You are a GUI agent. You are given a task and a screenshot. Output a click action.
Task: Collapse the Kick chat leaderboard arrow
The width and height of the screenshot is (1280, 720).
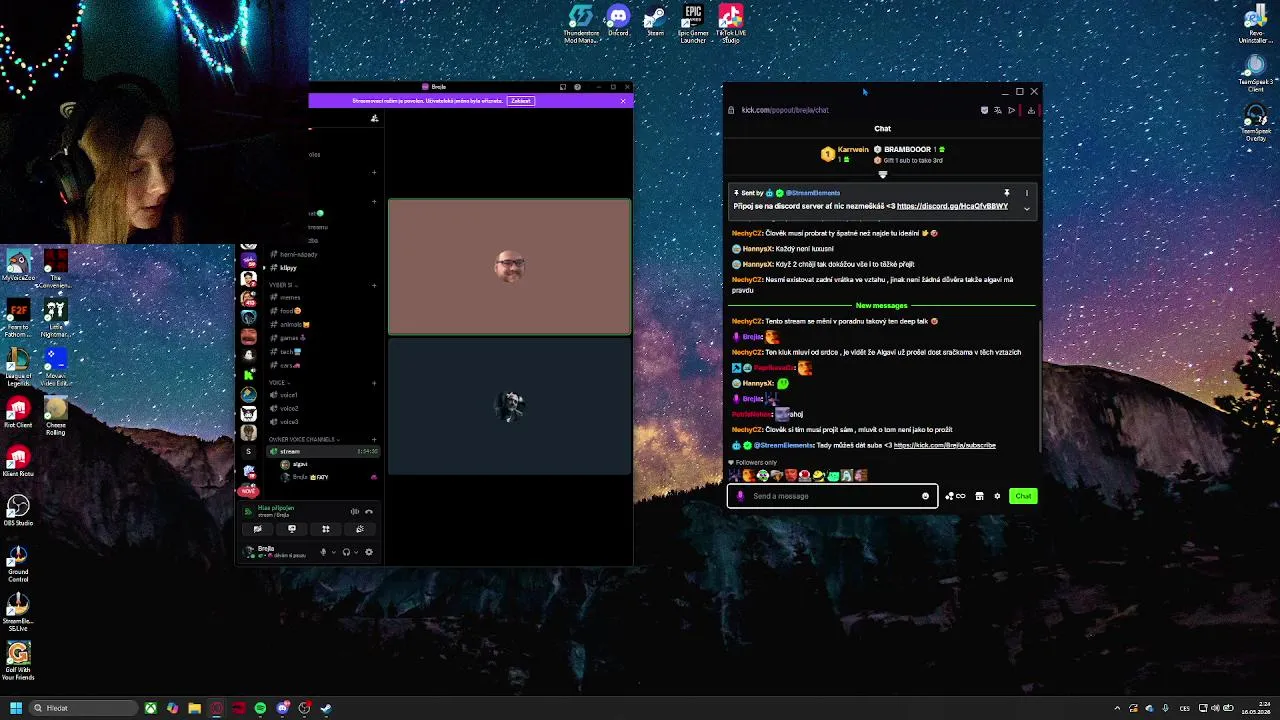pos(882,175)
